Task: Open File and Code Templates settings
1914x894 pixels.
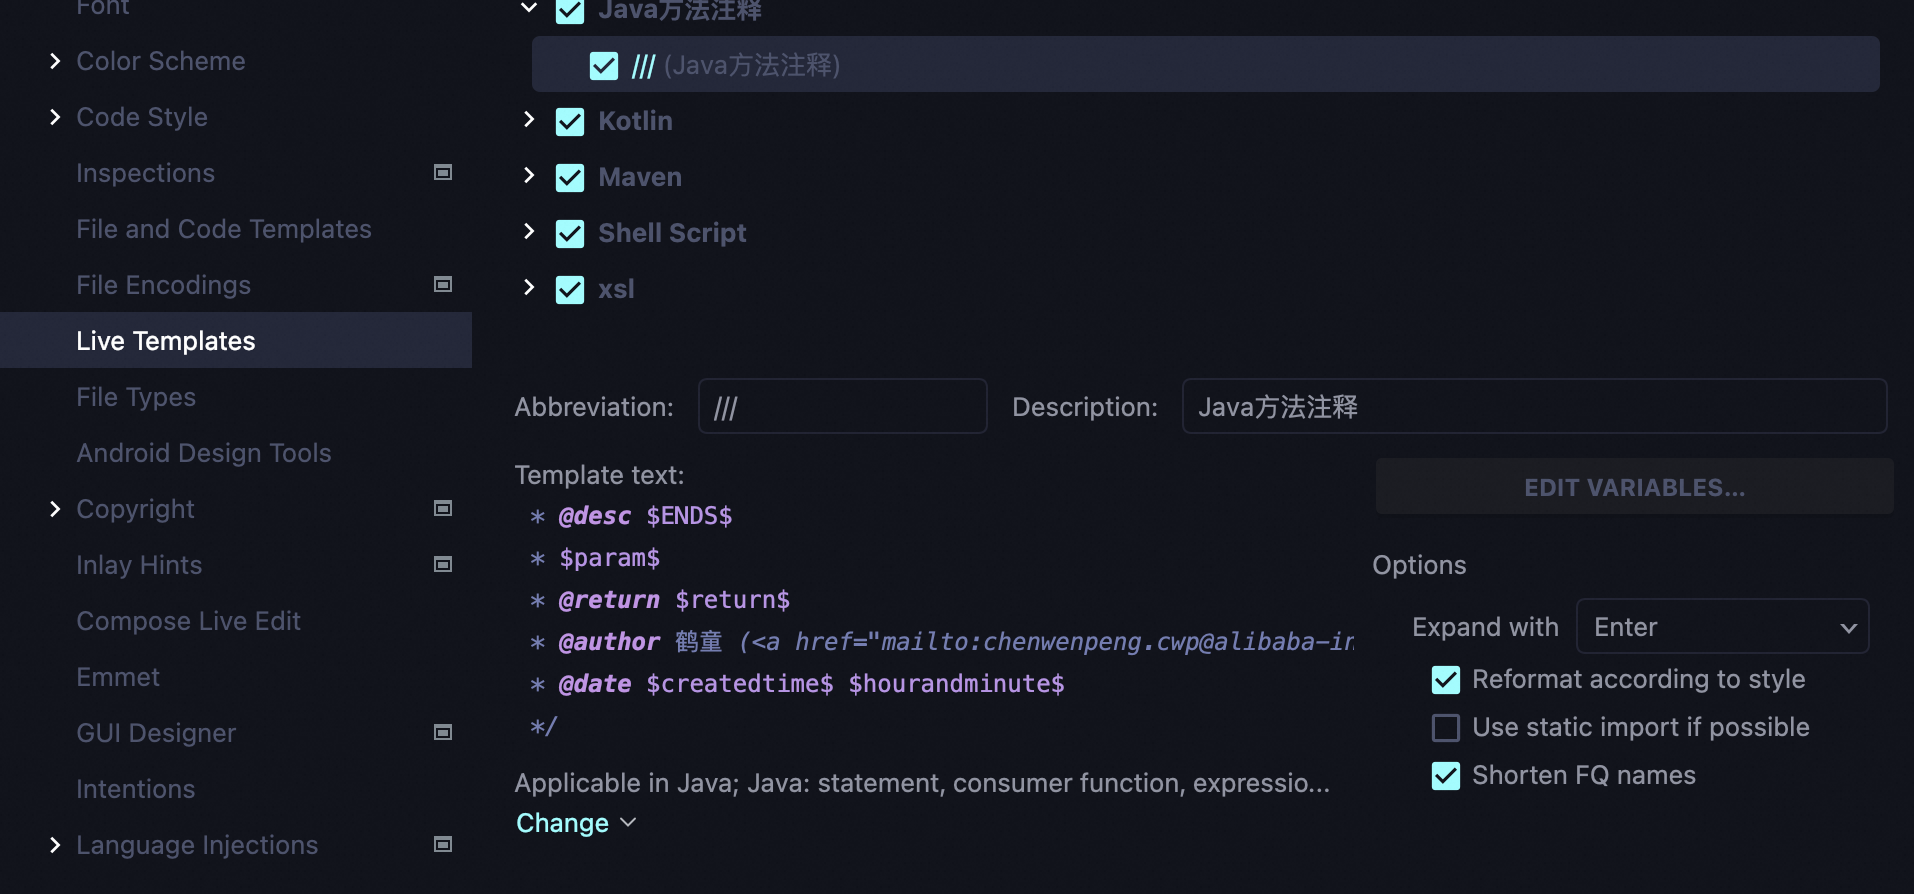Action: (x=224, y=229)
